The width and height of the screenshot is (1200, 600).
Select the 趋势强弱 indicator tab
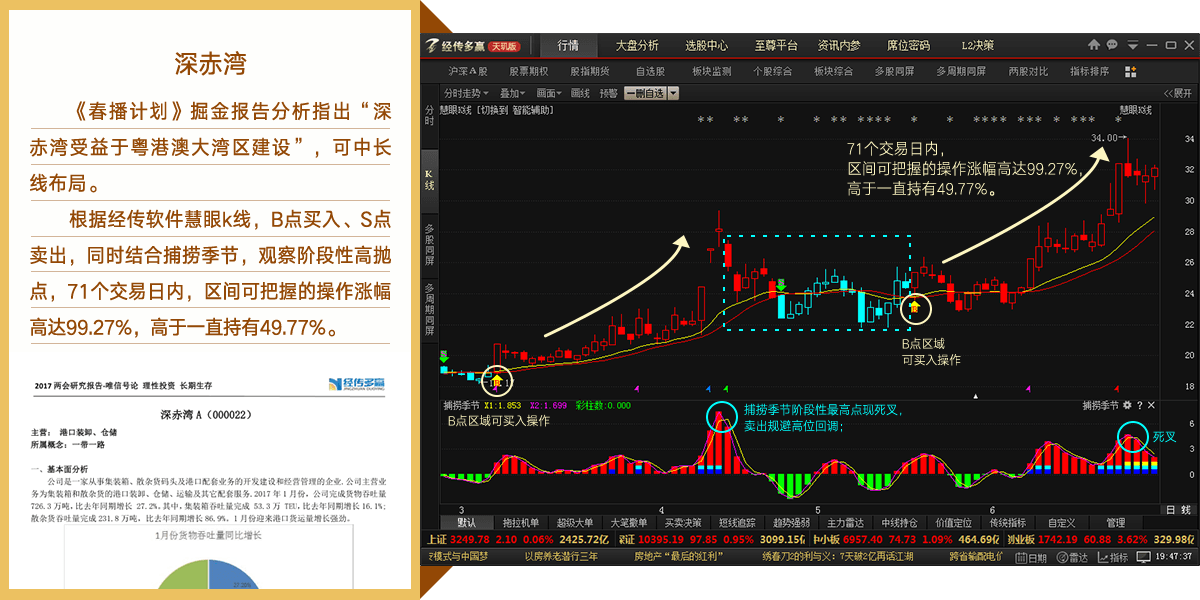tap(791, 523)
